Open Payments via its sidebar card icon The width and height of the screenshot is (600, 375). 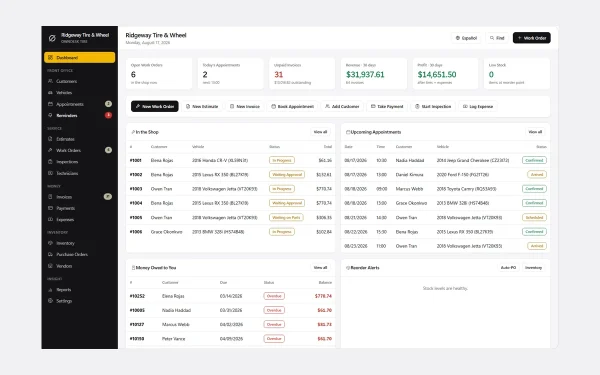point(50,208)
